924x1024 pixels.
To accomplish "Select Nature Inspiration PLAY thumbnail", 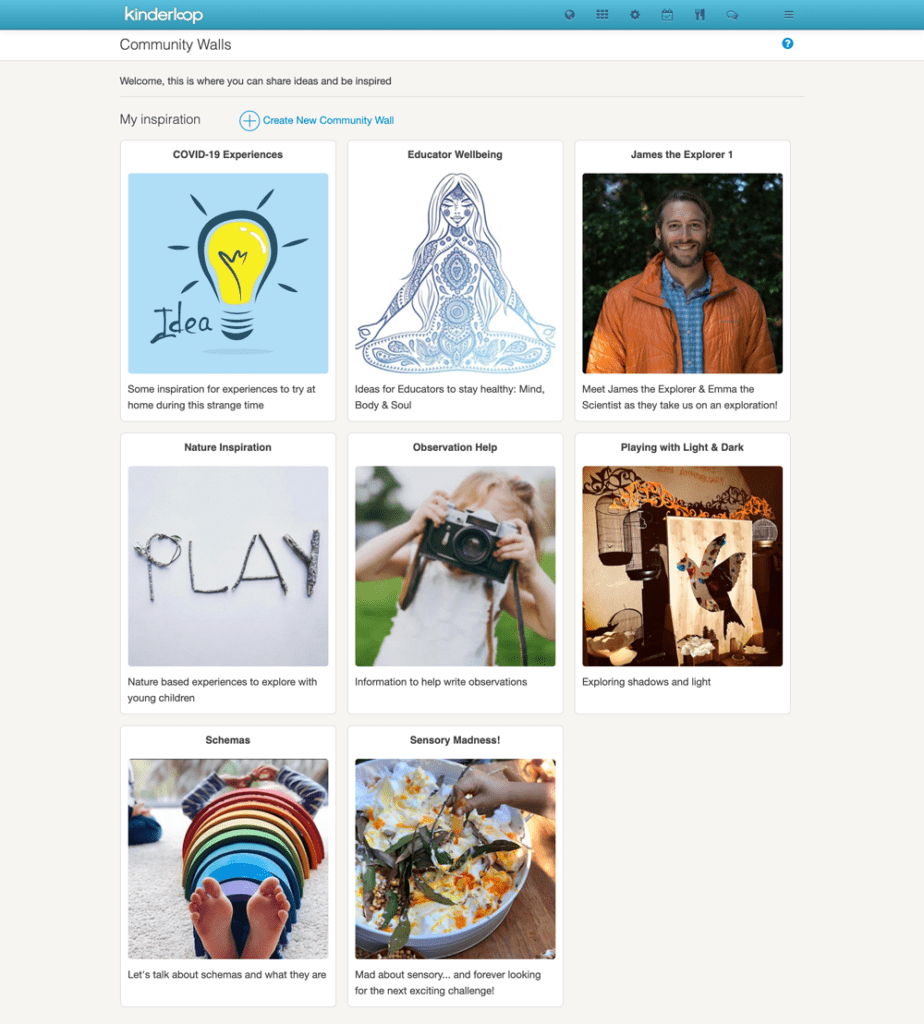I will [228, 566].
